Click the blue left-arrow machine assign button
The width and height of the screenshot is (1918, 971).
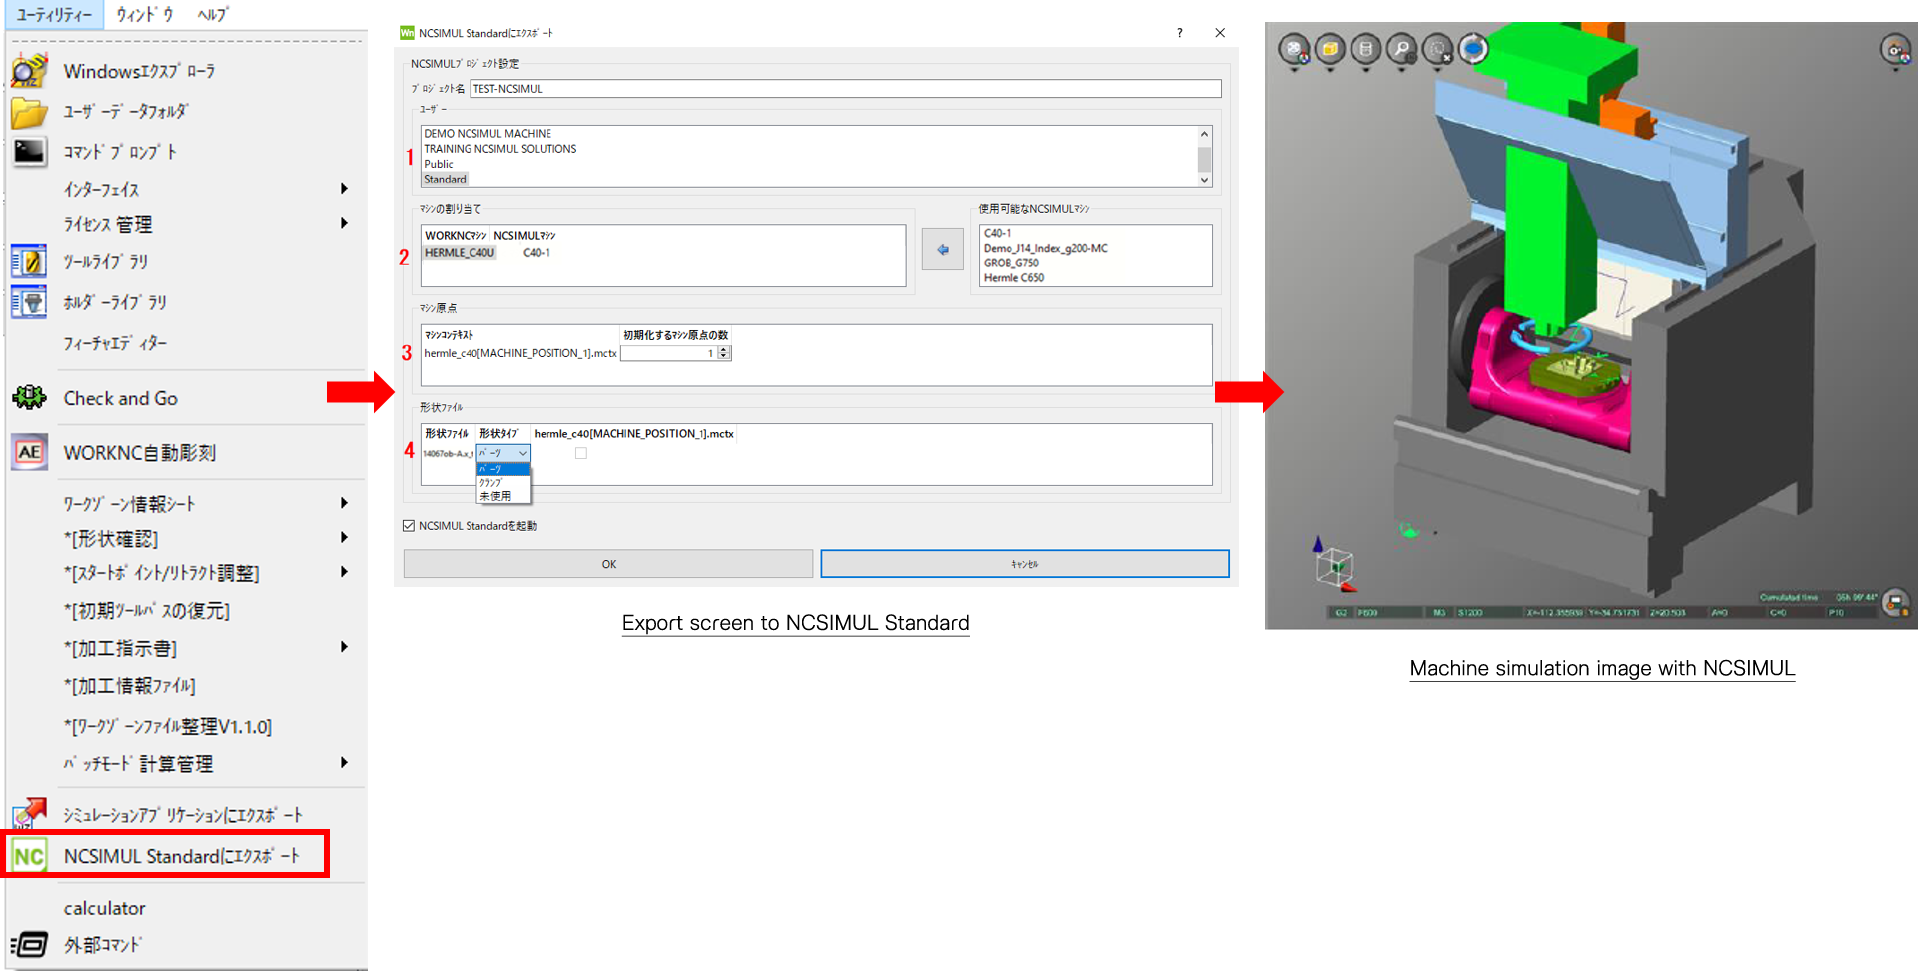click(942, 250)
